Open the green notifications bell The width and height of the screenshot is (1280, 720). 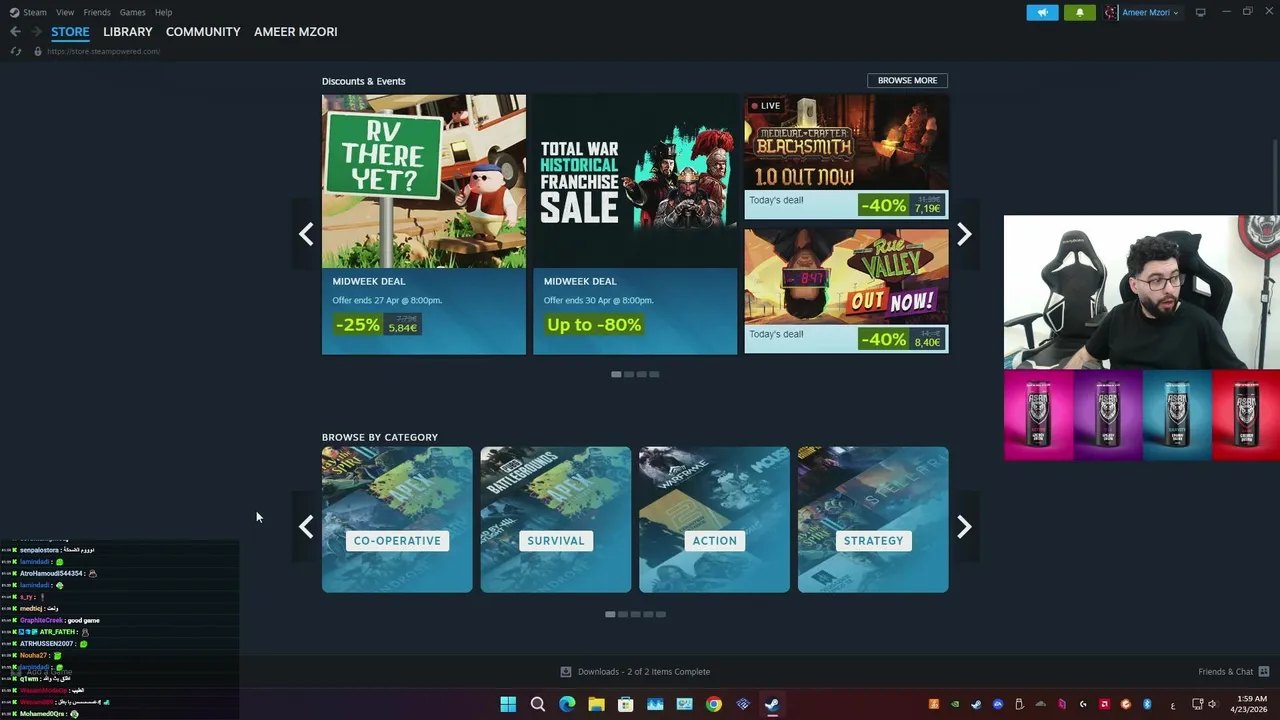(1079, 13)
